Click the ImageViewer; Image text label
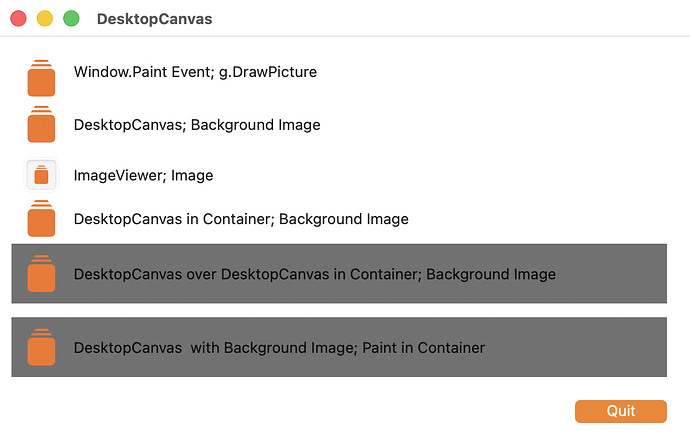This screenshot has height=446, width=690. [x=143, y=175]
